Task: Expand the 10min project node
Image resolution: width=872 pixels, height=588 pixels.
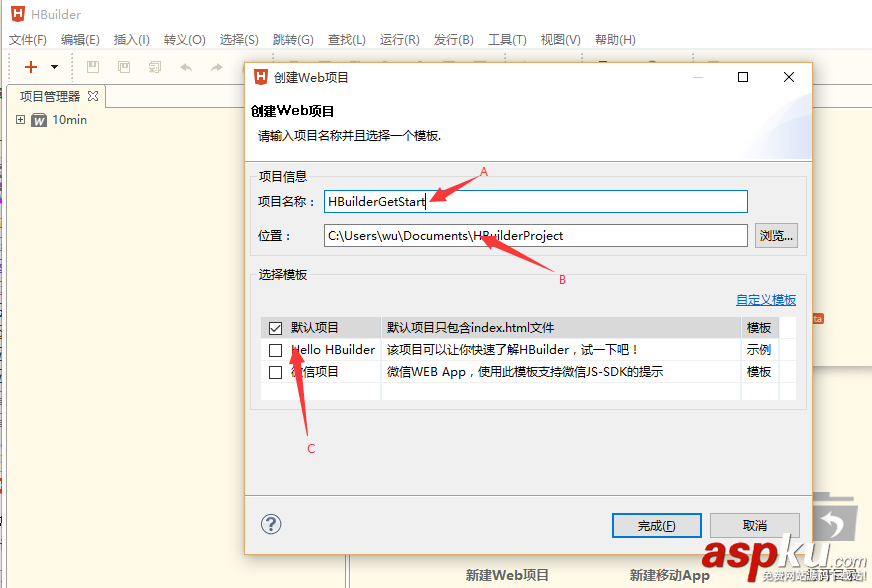Action: point(21,120)
